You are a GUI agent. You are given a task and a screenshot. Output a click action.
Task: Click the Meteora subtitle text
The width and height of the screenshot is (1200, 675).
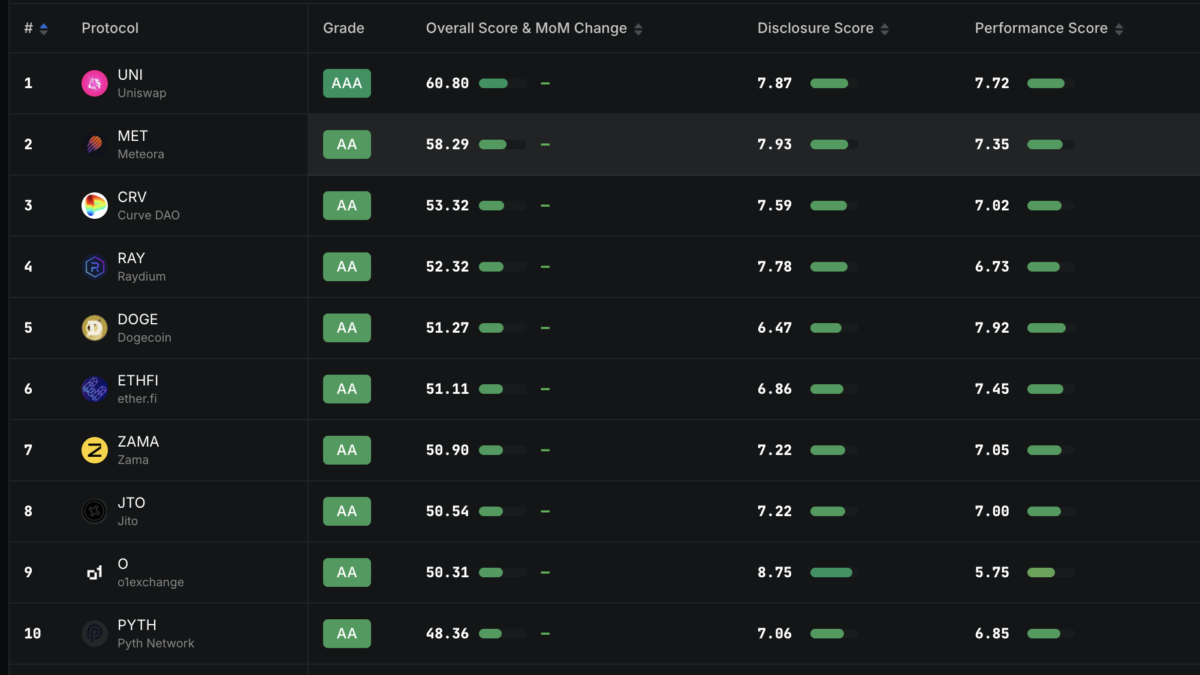point(141,154)
